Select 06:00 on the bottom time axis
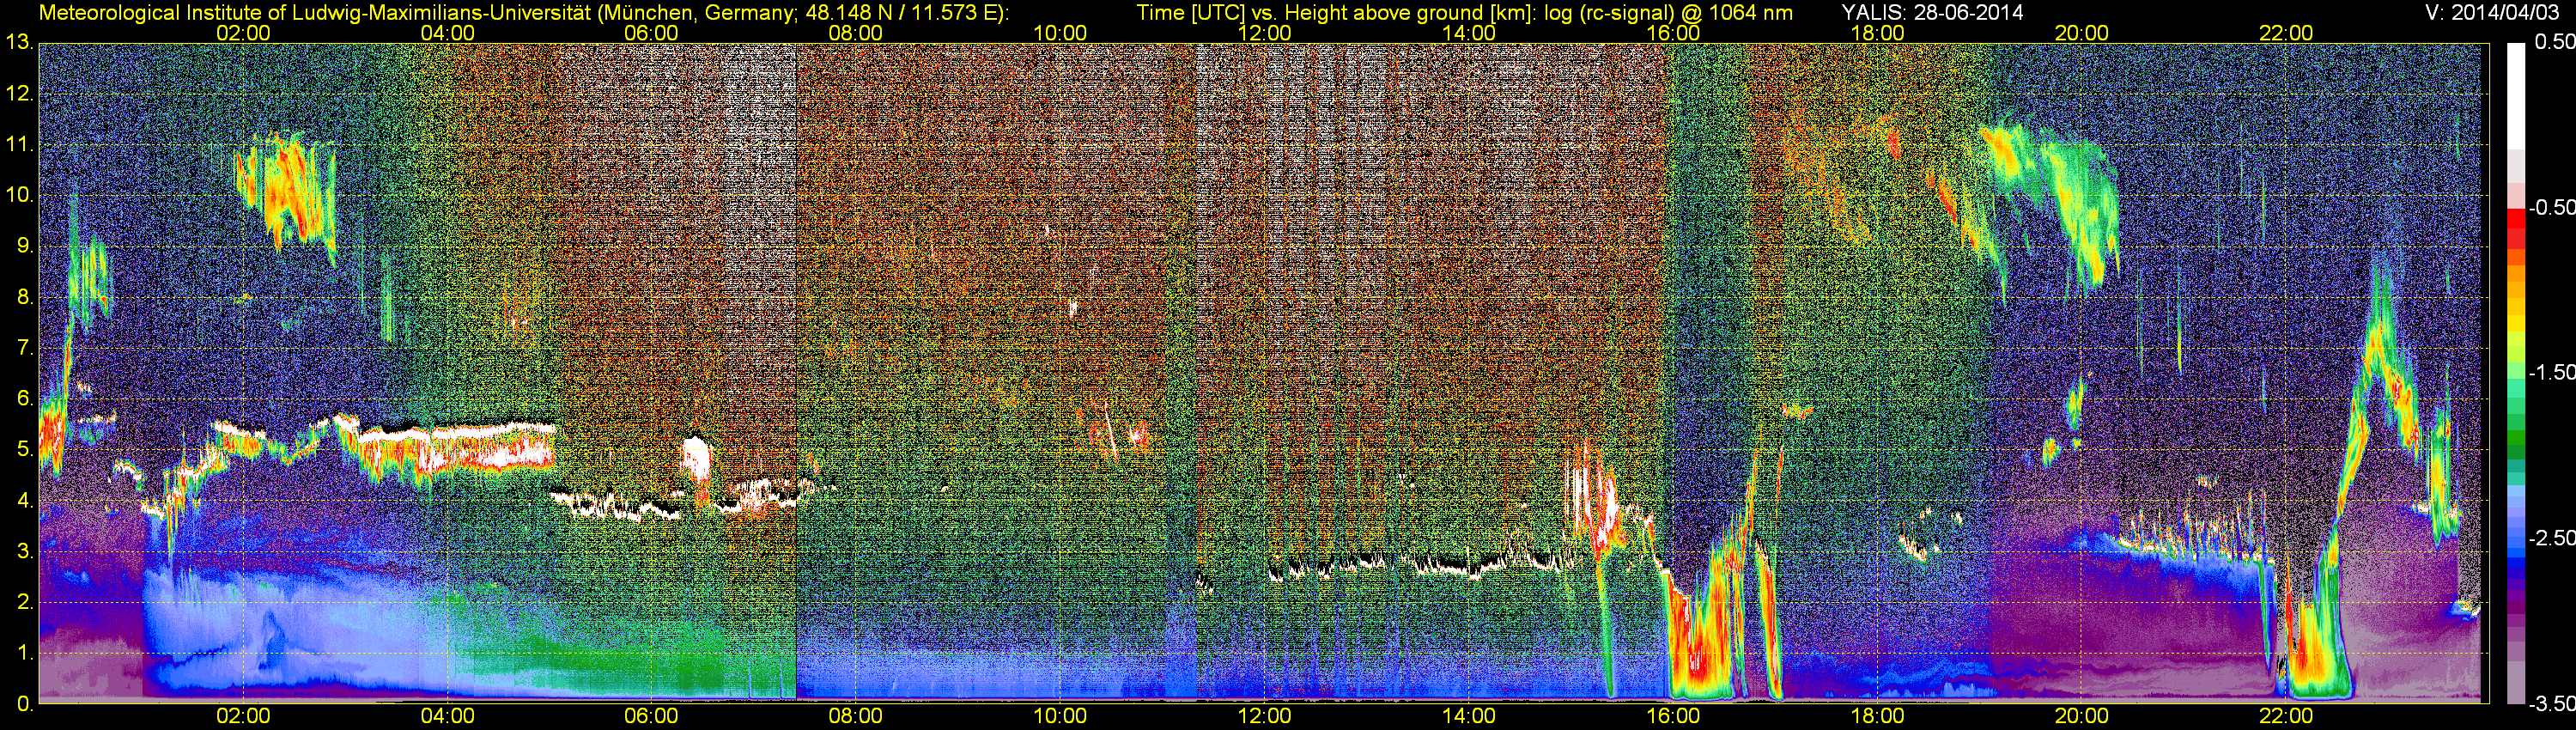The image size is (2576, 730). coord(651,716)
